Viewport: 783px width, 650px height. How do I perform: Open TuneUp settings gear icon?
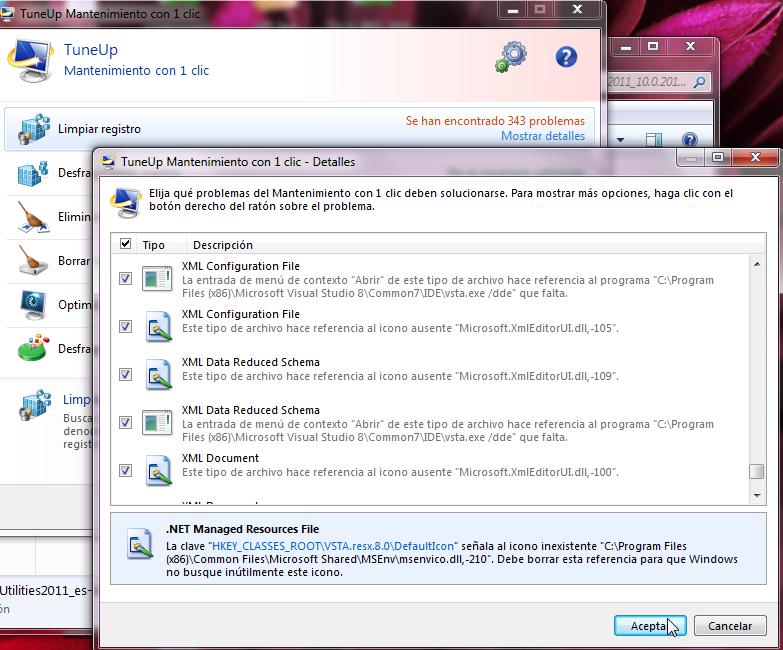(511, 57)
